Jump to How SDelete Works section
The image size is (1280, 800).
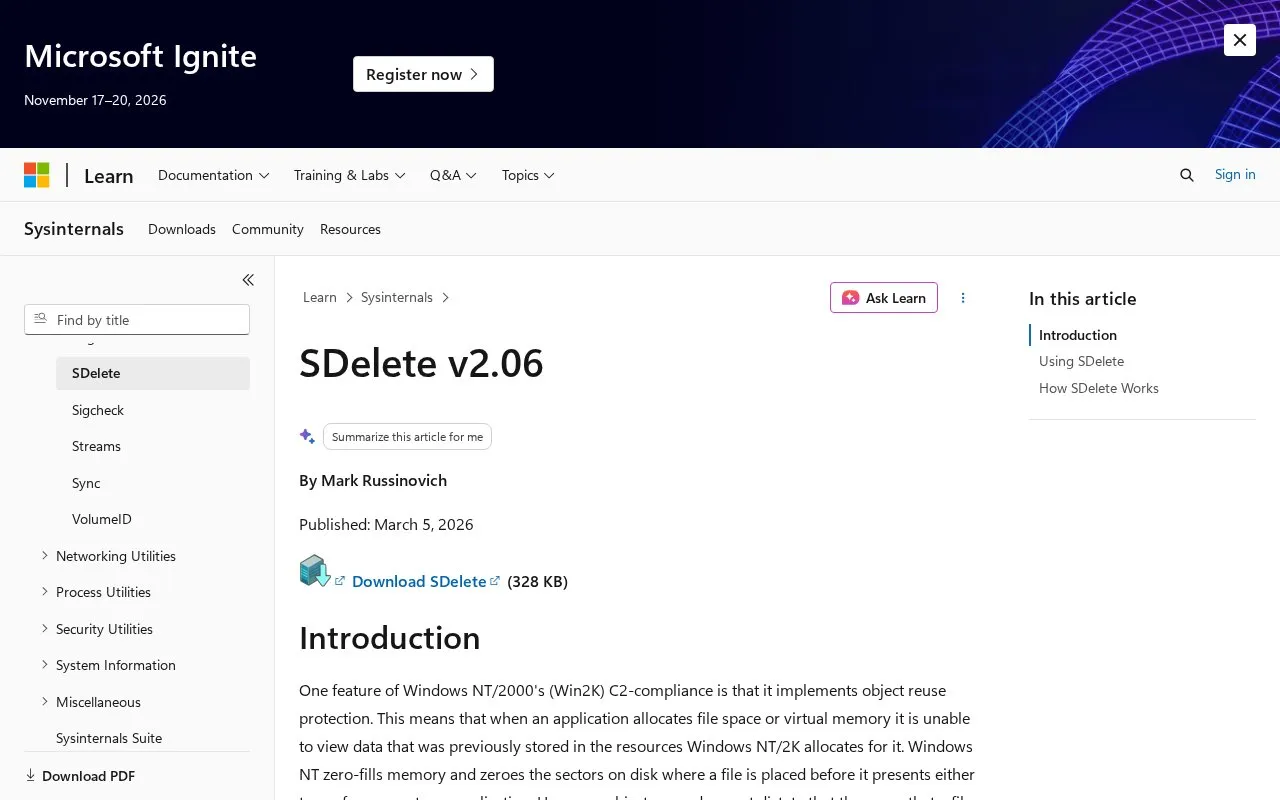(1099, 388)
